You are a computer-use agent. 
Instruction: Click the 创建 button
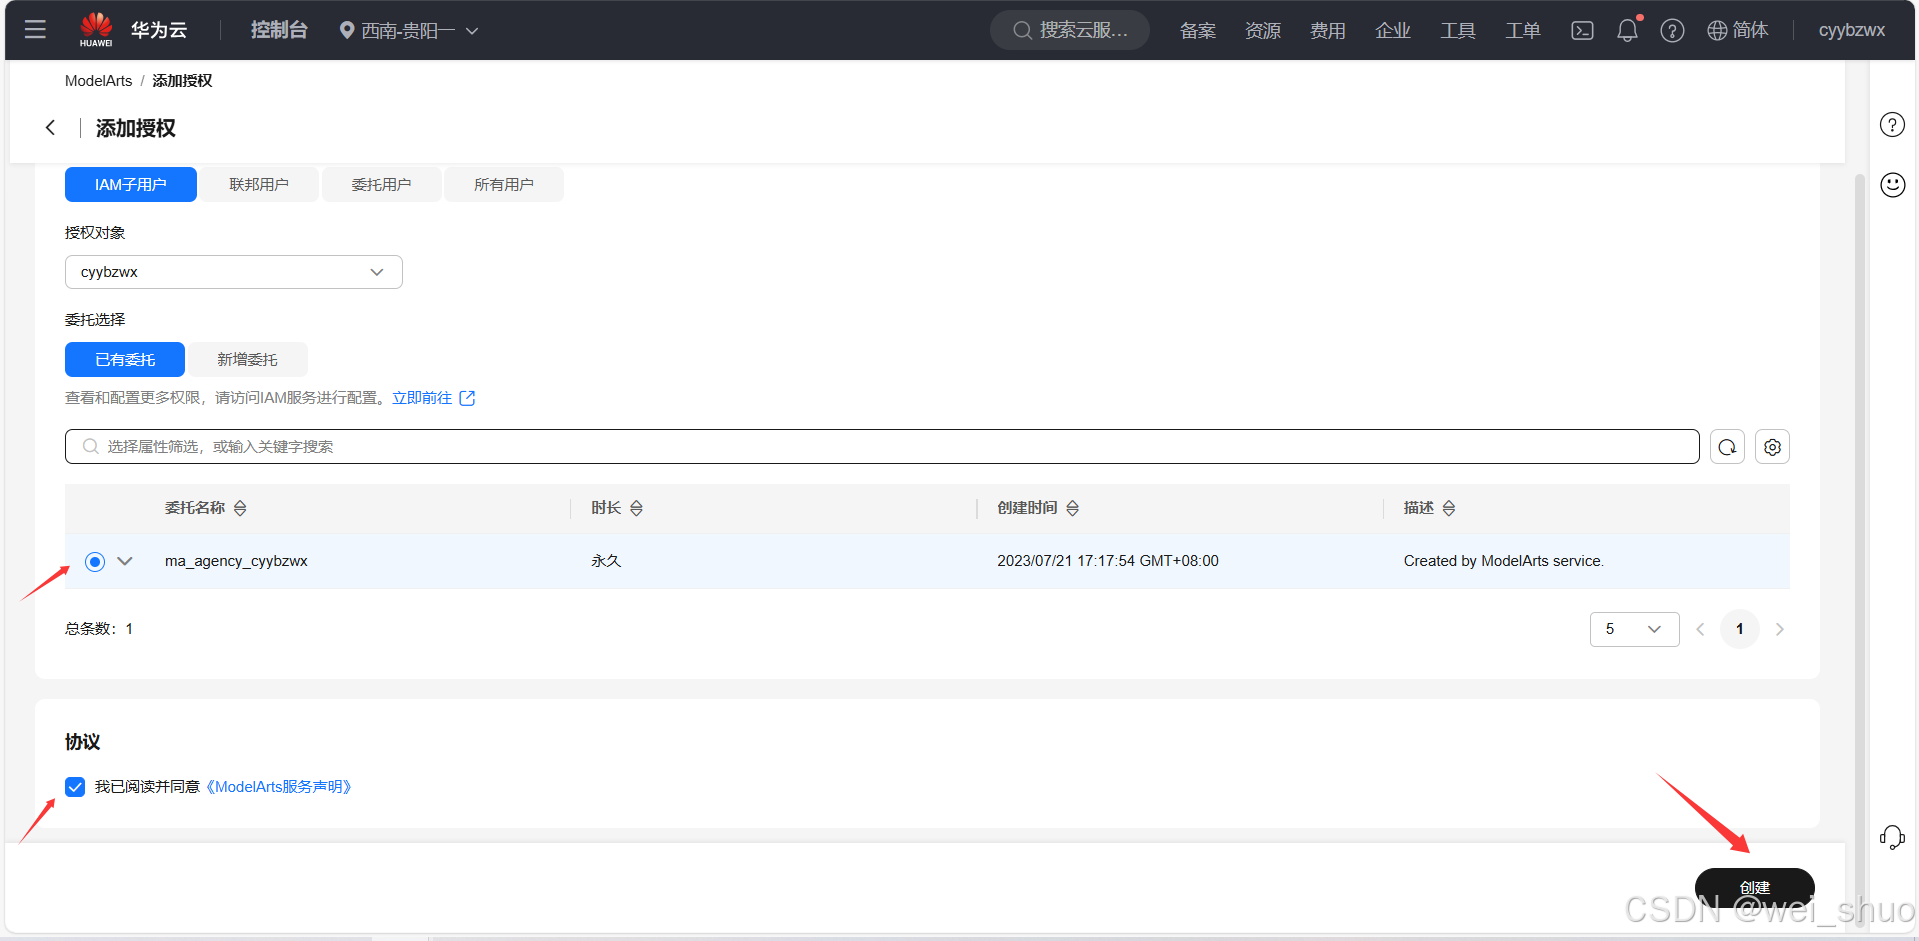coord(1754,887)
